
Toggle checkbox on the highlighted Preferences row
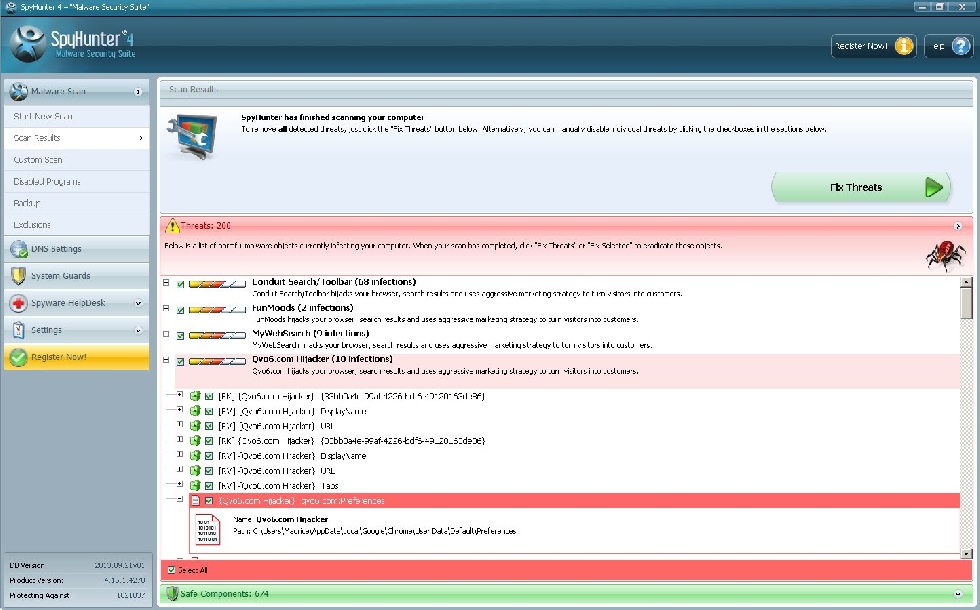pyautogui.click(x=209, y=501)
